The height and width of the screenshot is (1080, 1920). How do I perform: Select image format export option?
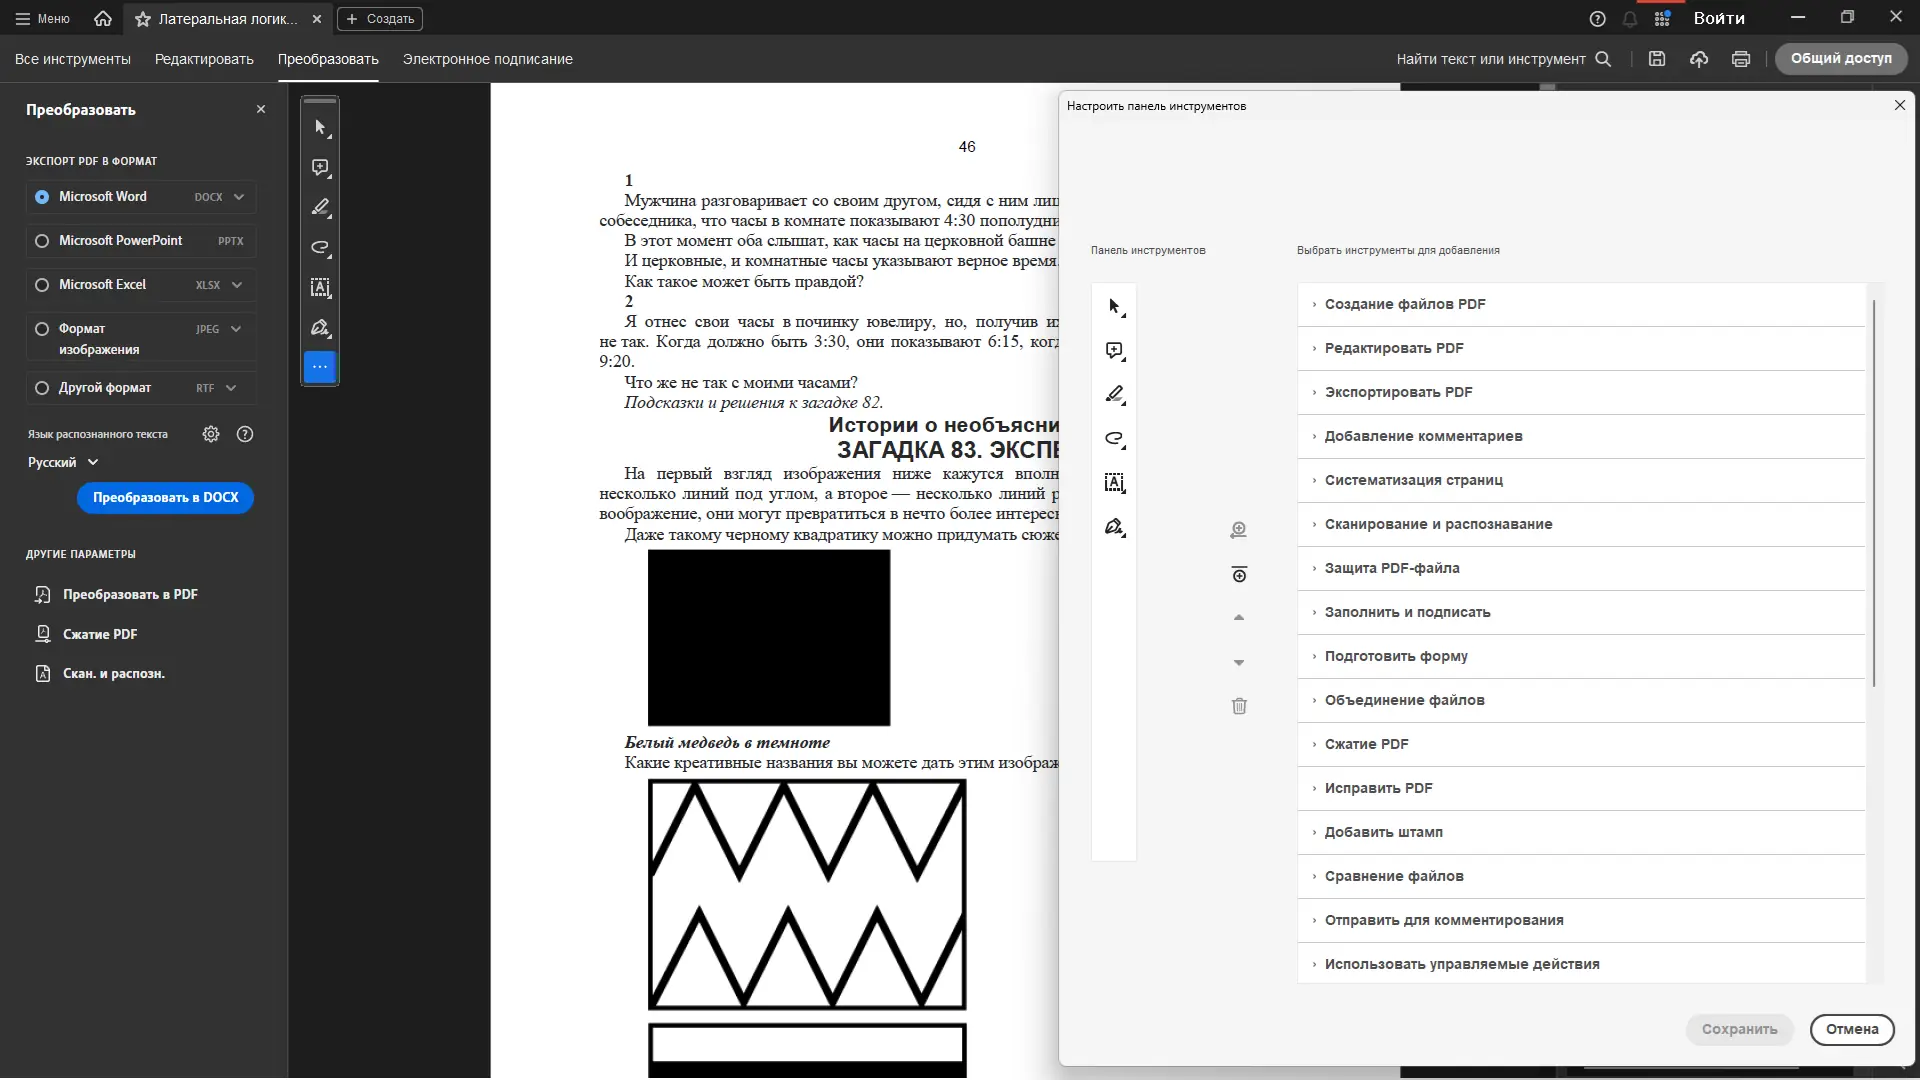(x=42, y=329)
